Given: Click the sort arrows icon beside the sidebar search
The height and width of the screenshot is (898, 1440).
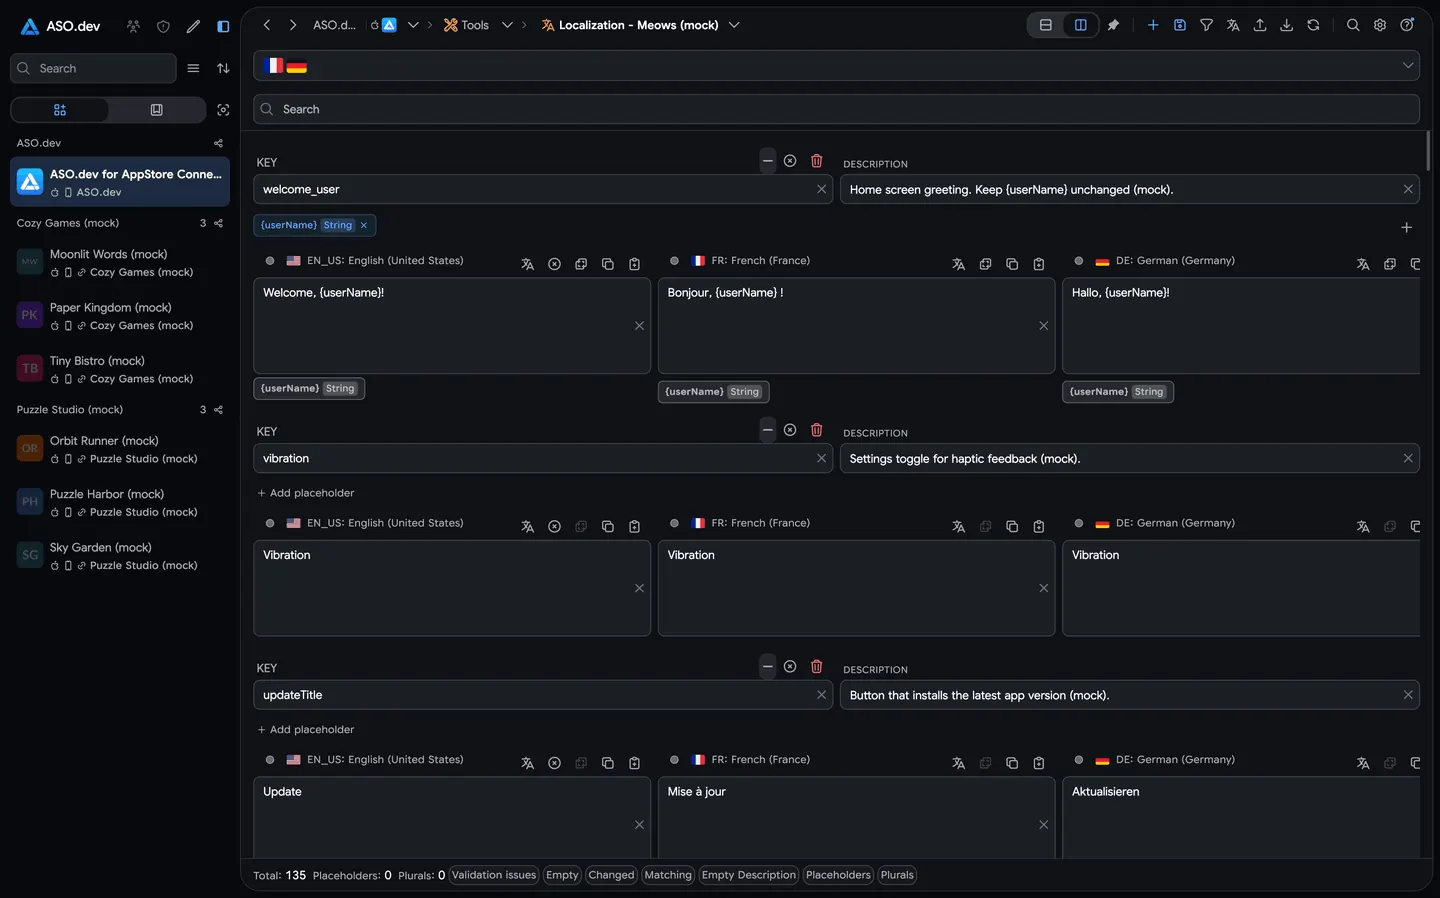Looking at the screenshot, I should point(223,68).
